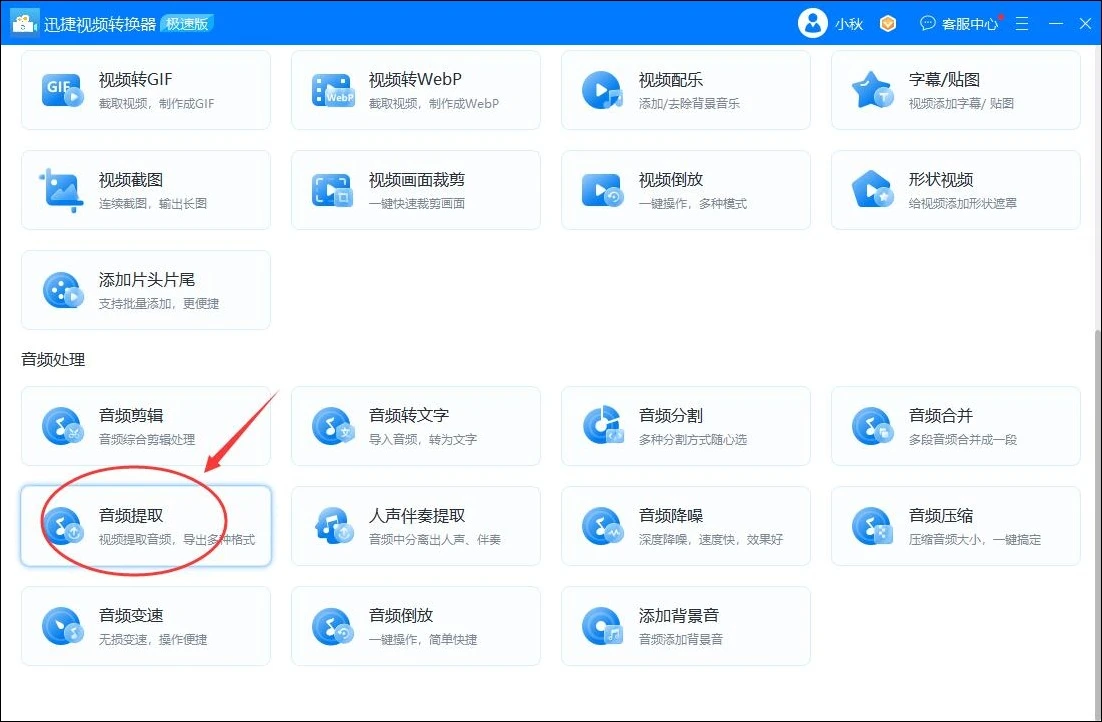This screenshot has height=722, width=1102.
Task: Launch 音频转文字 audio to text
Action: click(416, 425)
